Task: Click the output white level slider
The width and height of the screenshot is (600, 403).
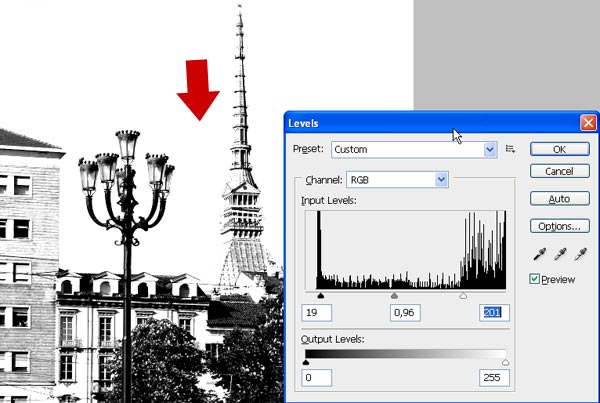Action: [505, 362]
